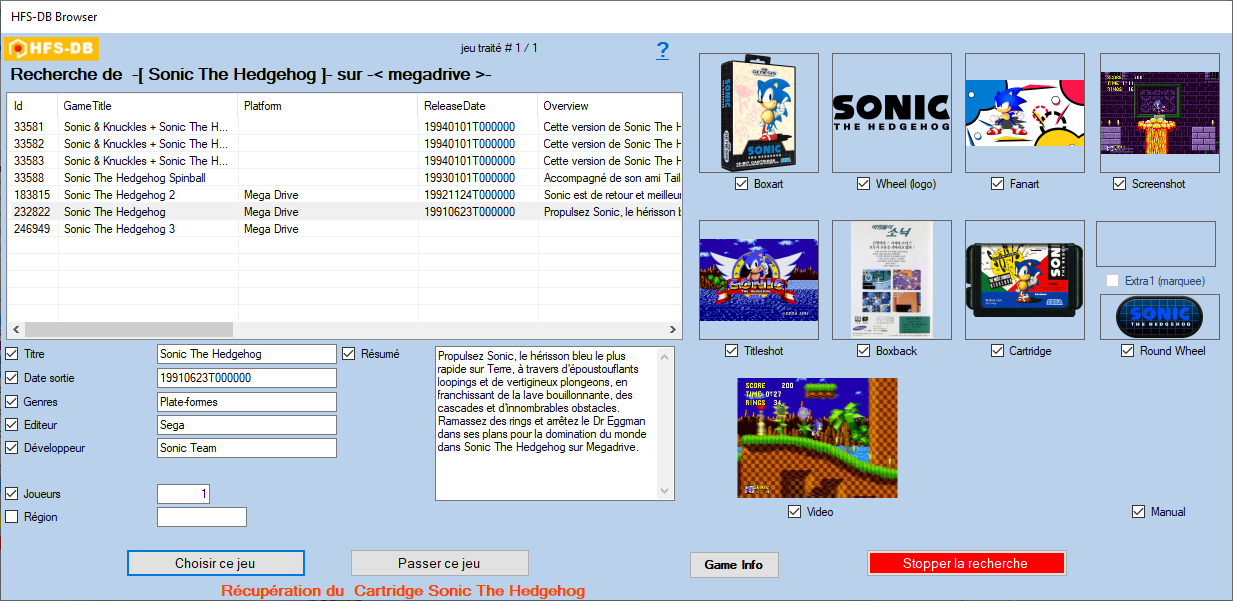
Task: Enable the Extra1 (marquee) checkbox
Action: pyautogui.click(x=1112, y=281)
